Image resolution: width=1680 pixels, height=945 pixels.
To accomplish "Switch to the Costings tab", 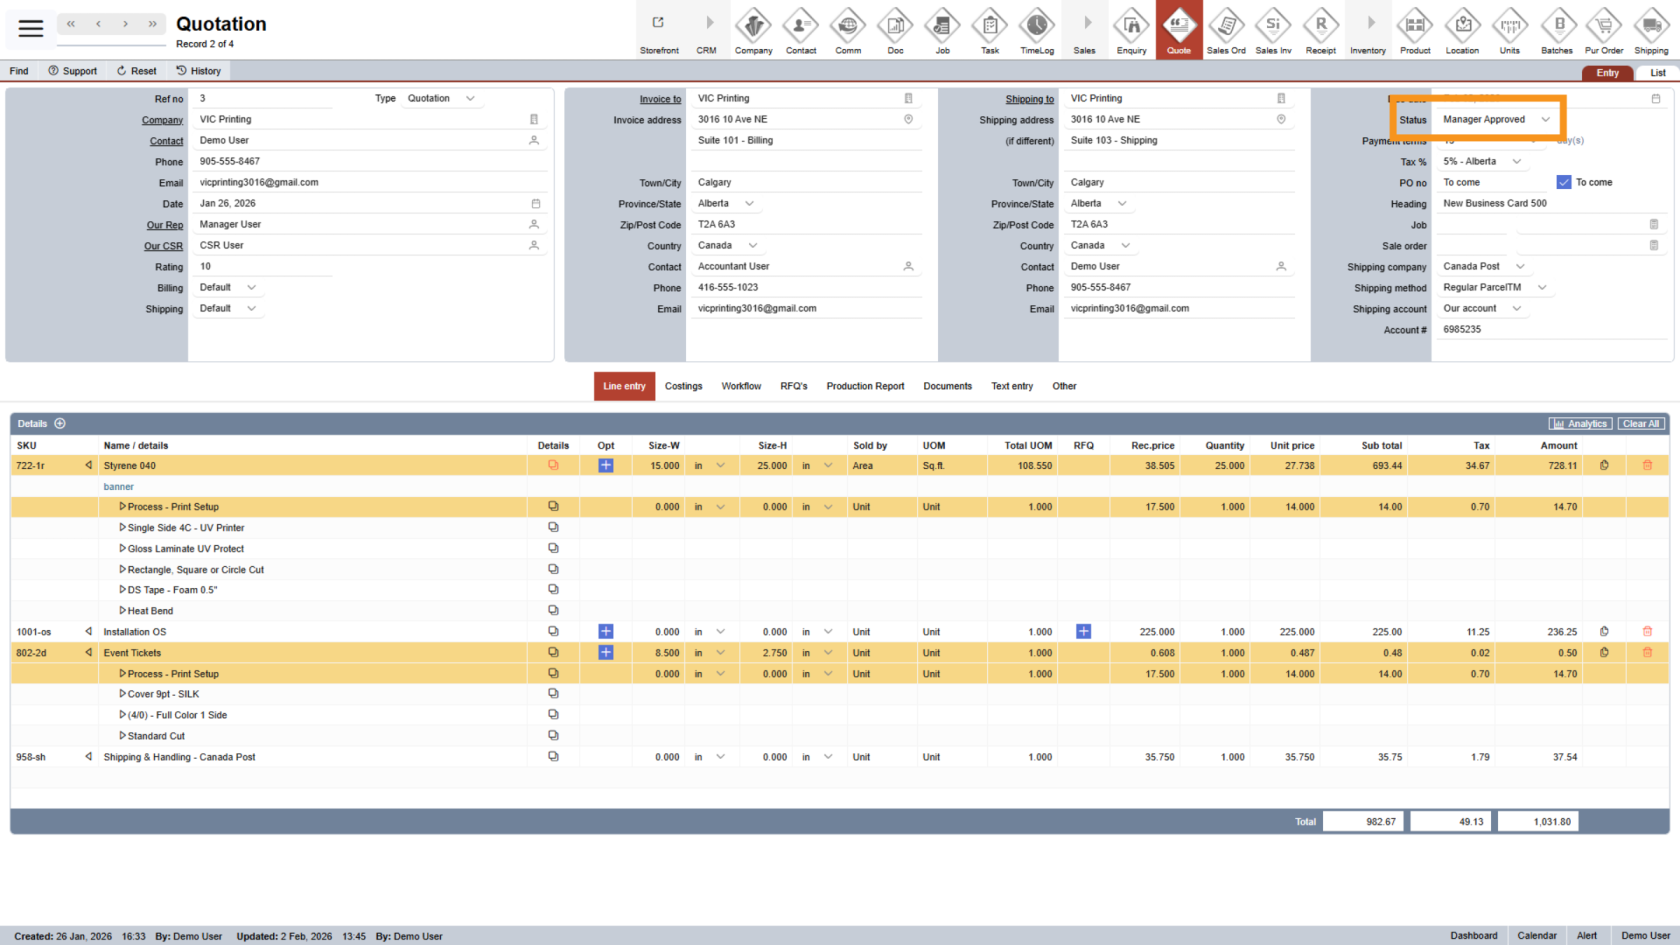I will point(683,386).
